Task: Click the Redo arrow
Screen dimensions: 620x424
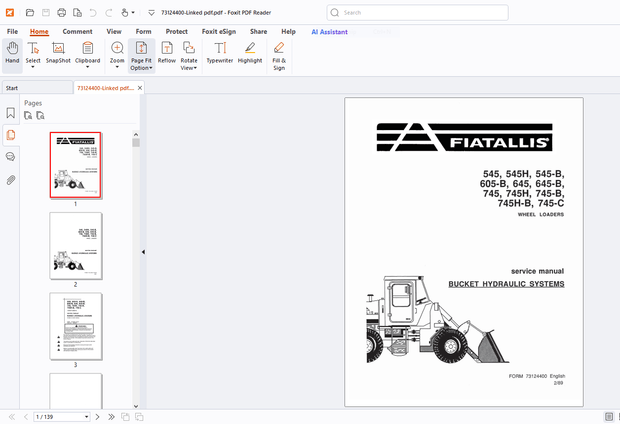Action: 109,13
